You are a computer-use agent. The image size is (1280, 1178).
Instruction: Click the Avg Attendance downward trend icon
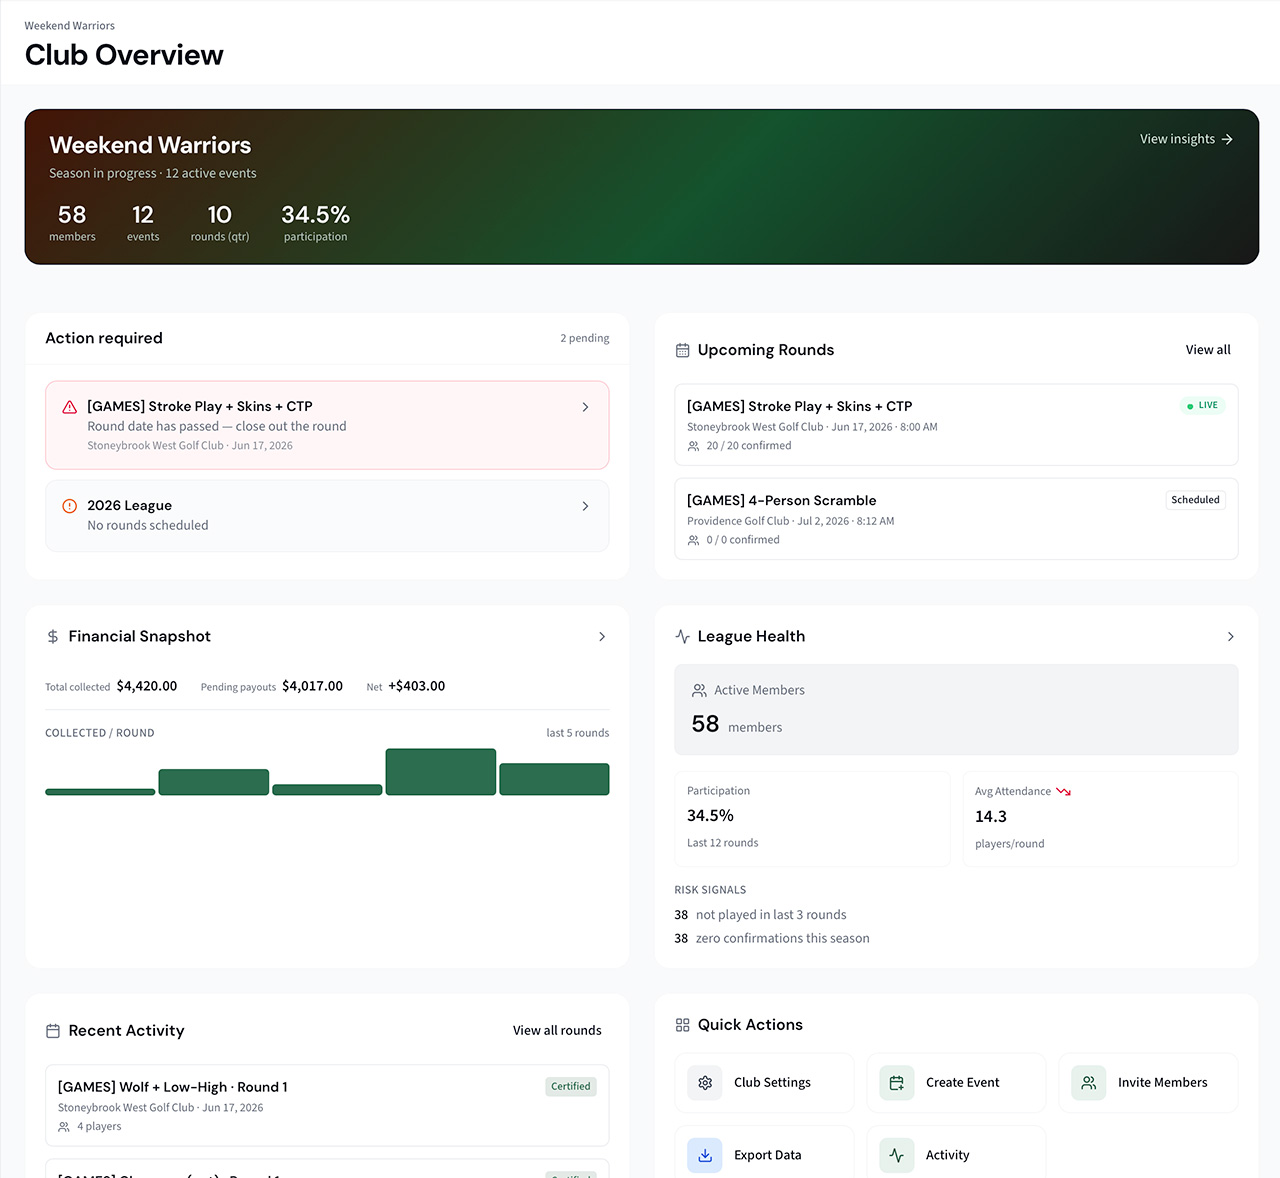1064,792
